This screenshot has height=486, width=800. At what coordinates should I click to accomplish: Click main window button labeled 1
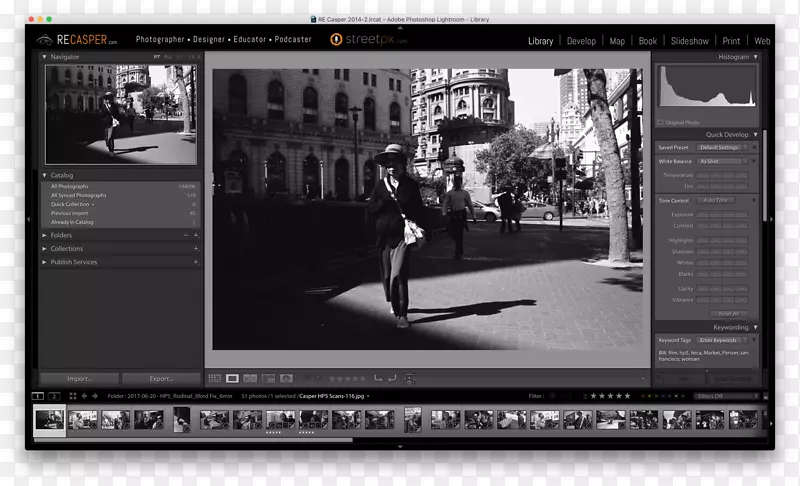tap(37, 396)
